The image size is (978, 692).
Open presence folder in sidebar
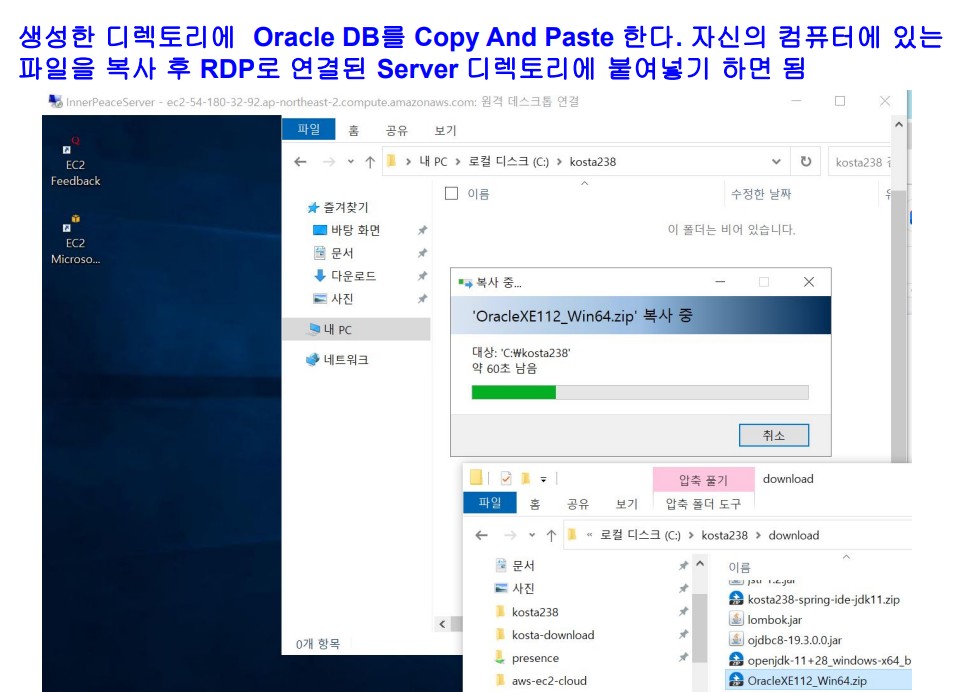(x=527, y=658)
